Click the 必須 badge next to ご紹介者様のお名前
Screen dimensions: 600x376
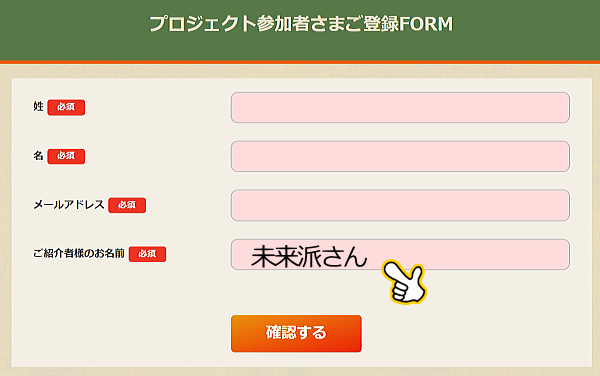147,254
